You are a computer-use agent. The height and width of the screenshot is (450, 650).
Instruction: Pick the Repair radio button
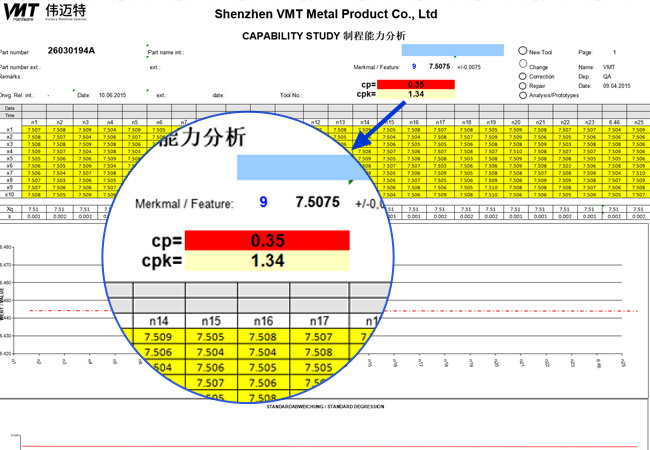[x=522, y=86]
